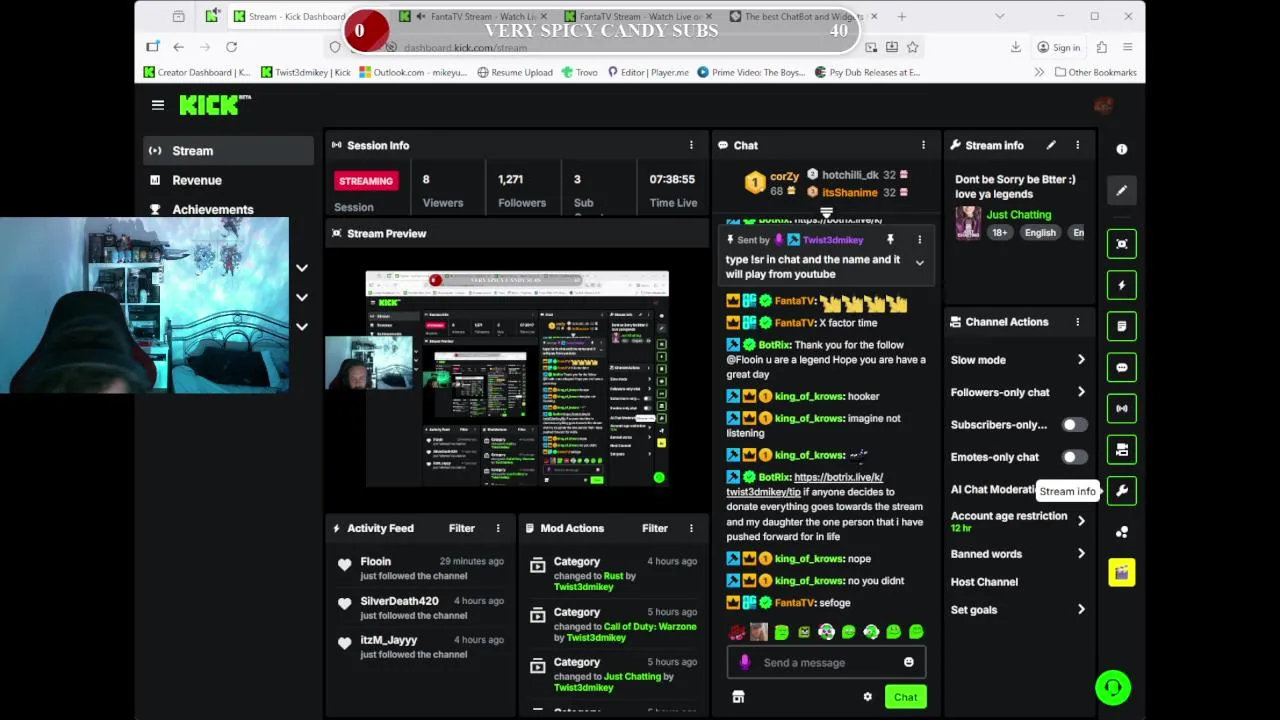Toggle Subscribers-only chat switch
The image size is (1280, 720).
(x=1073, y=425)
